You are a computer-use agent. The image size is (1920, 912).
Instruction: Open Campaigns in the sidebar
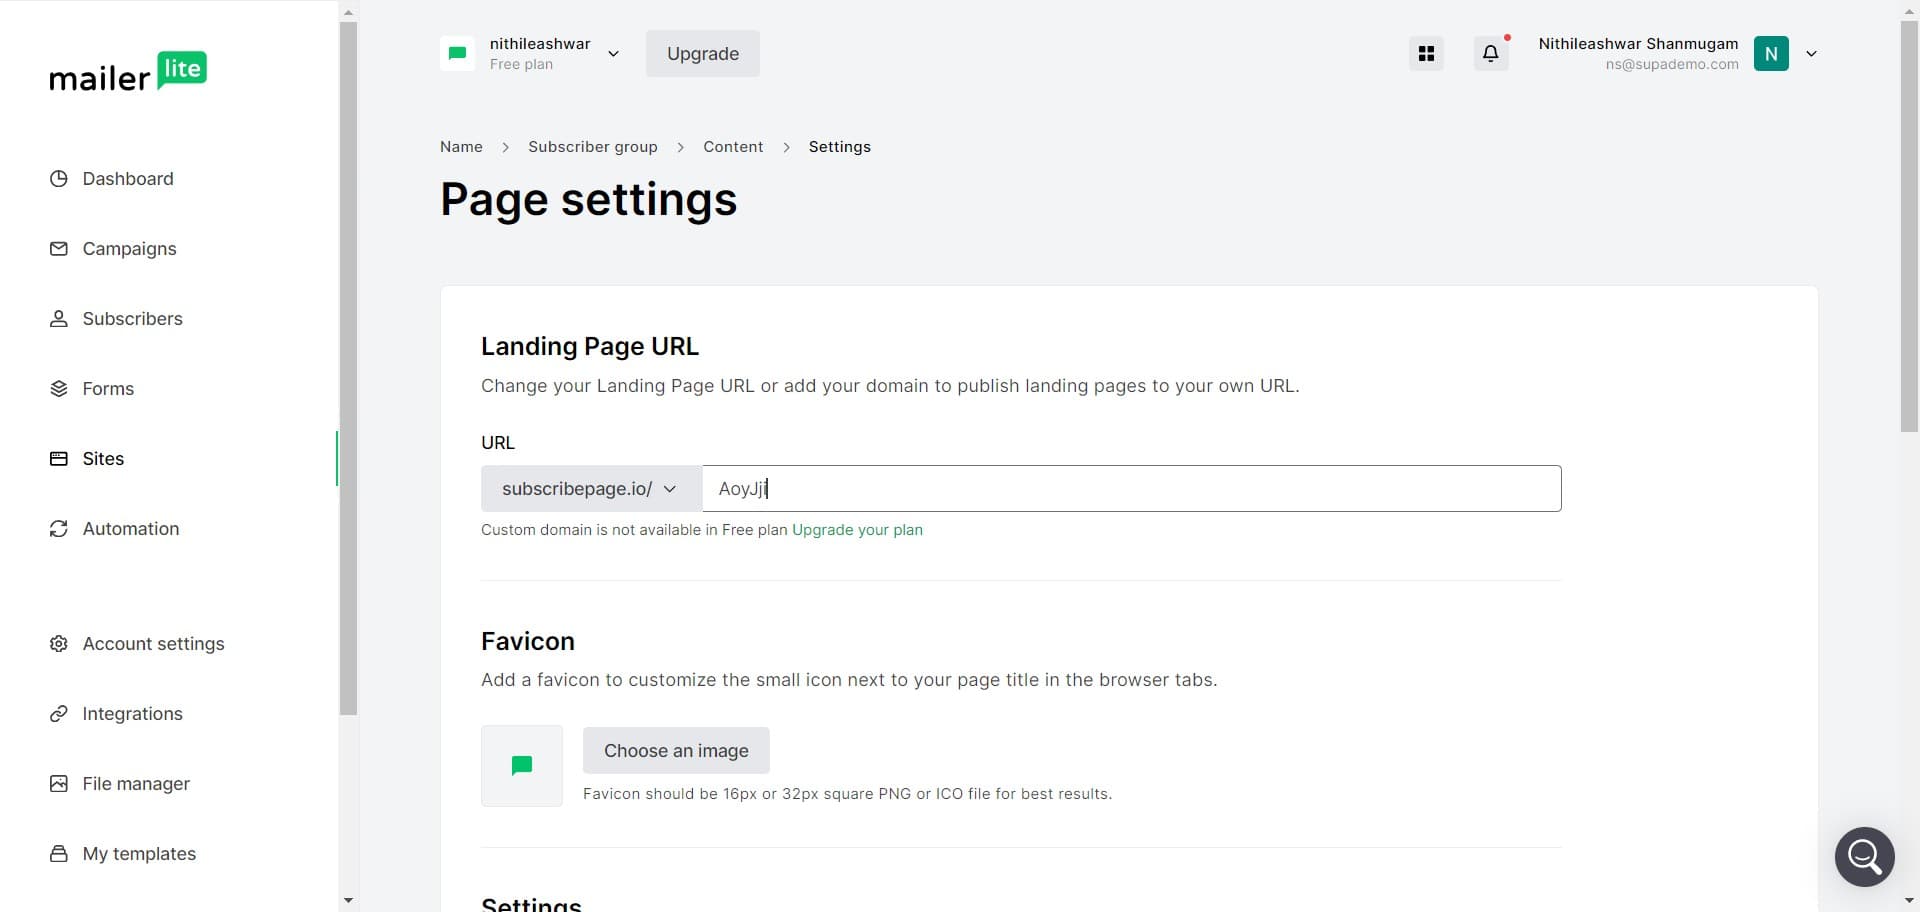tap(129, 249)
